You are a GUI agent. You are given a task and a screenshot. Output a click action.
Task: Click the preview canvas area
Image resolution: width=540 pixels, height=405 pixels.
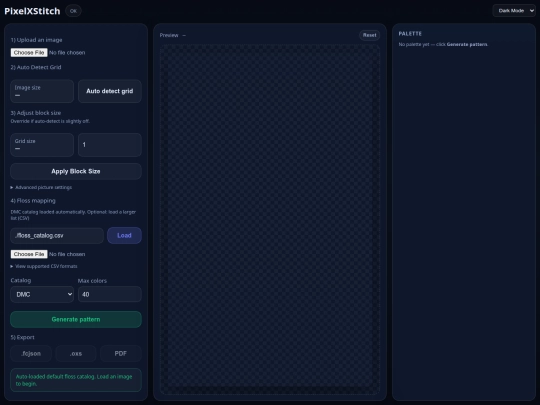[x=270, y=219]
